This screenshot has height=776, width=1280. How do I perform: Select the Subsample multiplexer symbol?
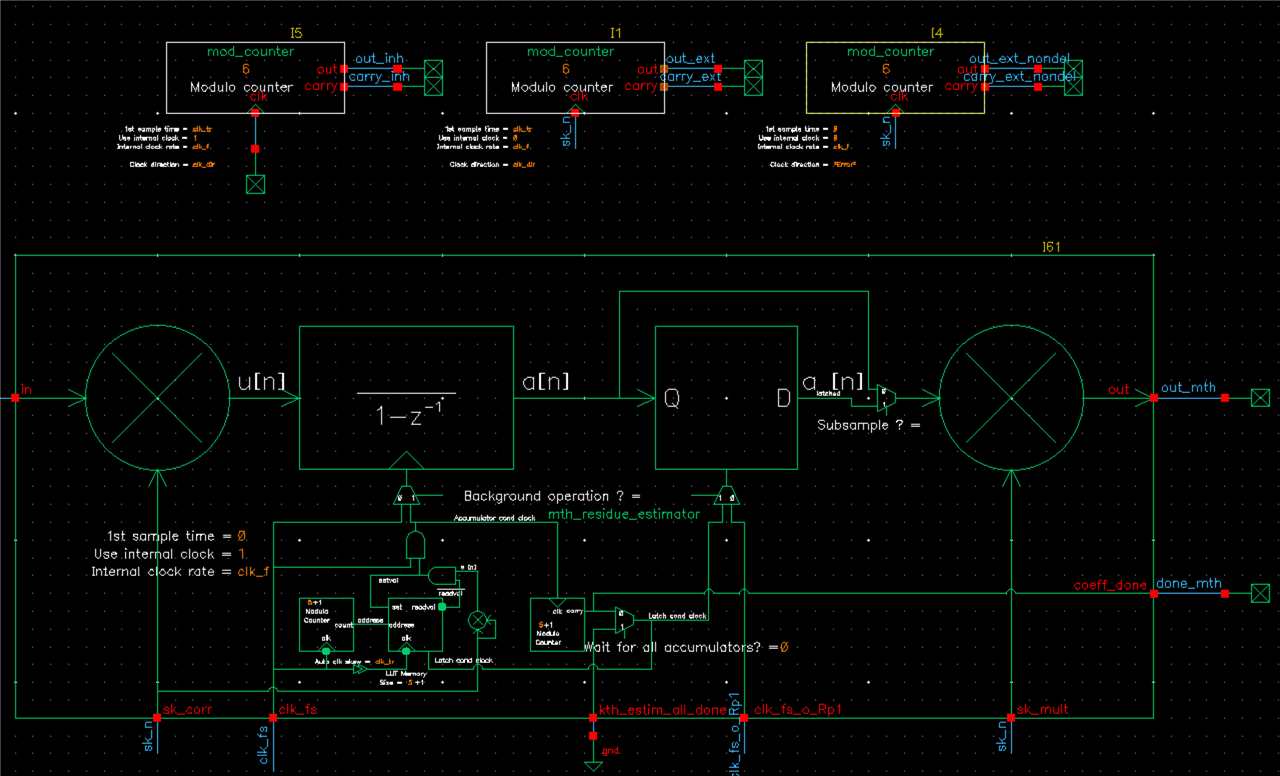point(887,398)
